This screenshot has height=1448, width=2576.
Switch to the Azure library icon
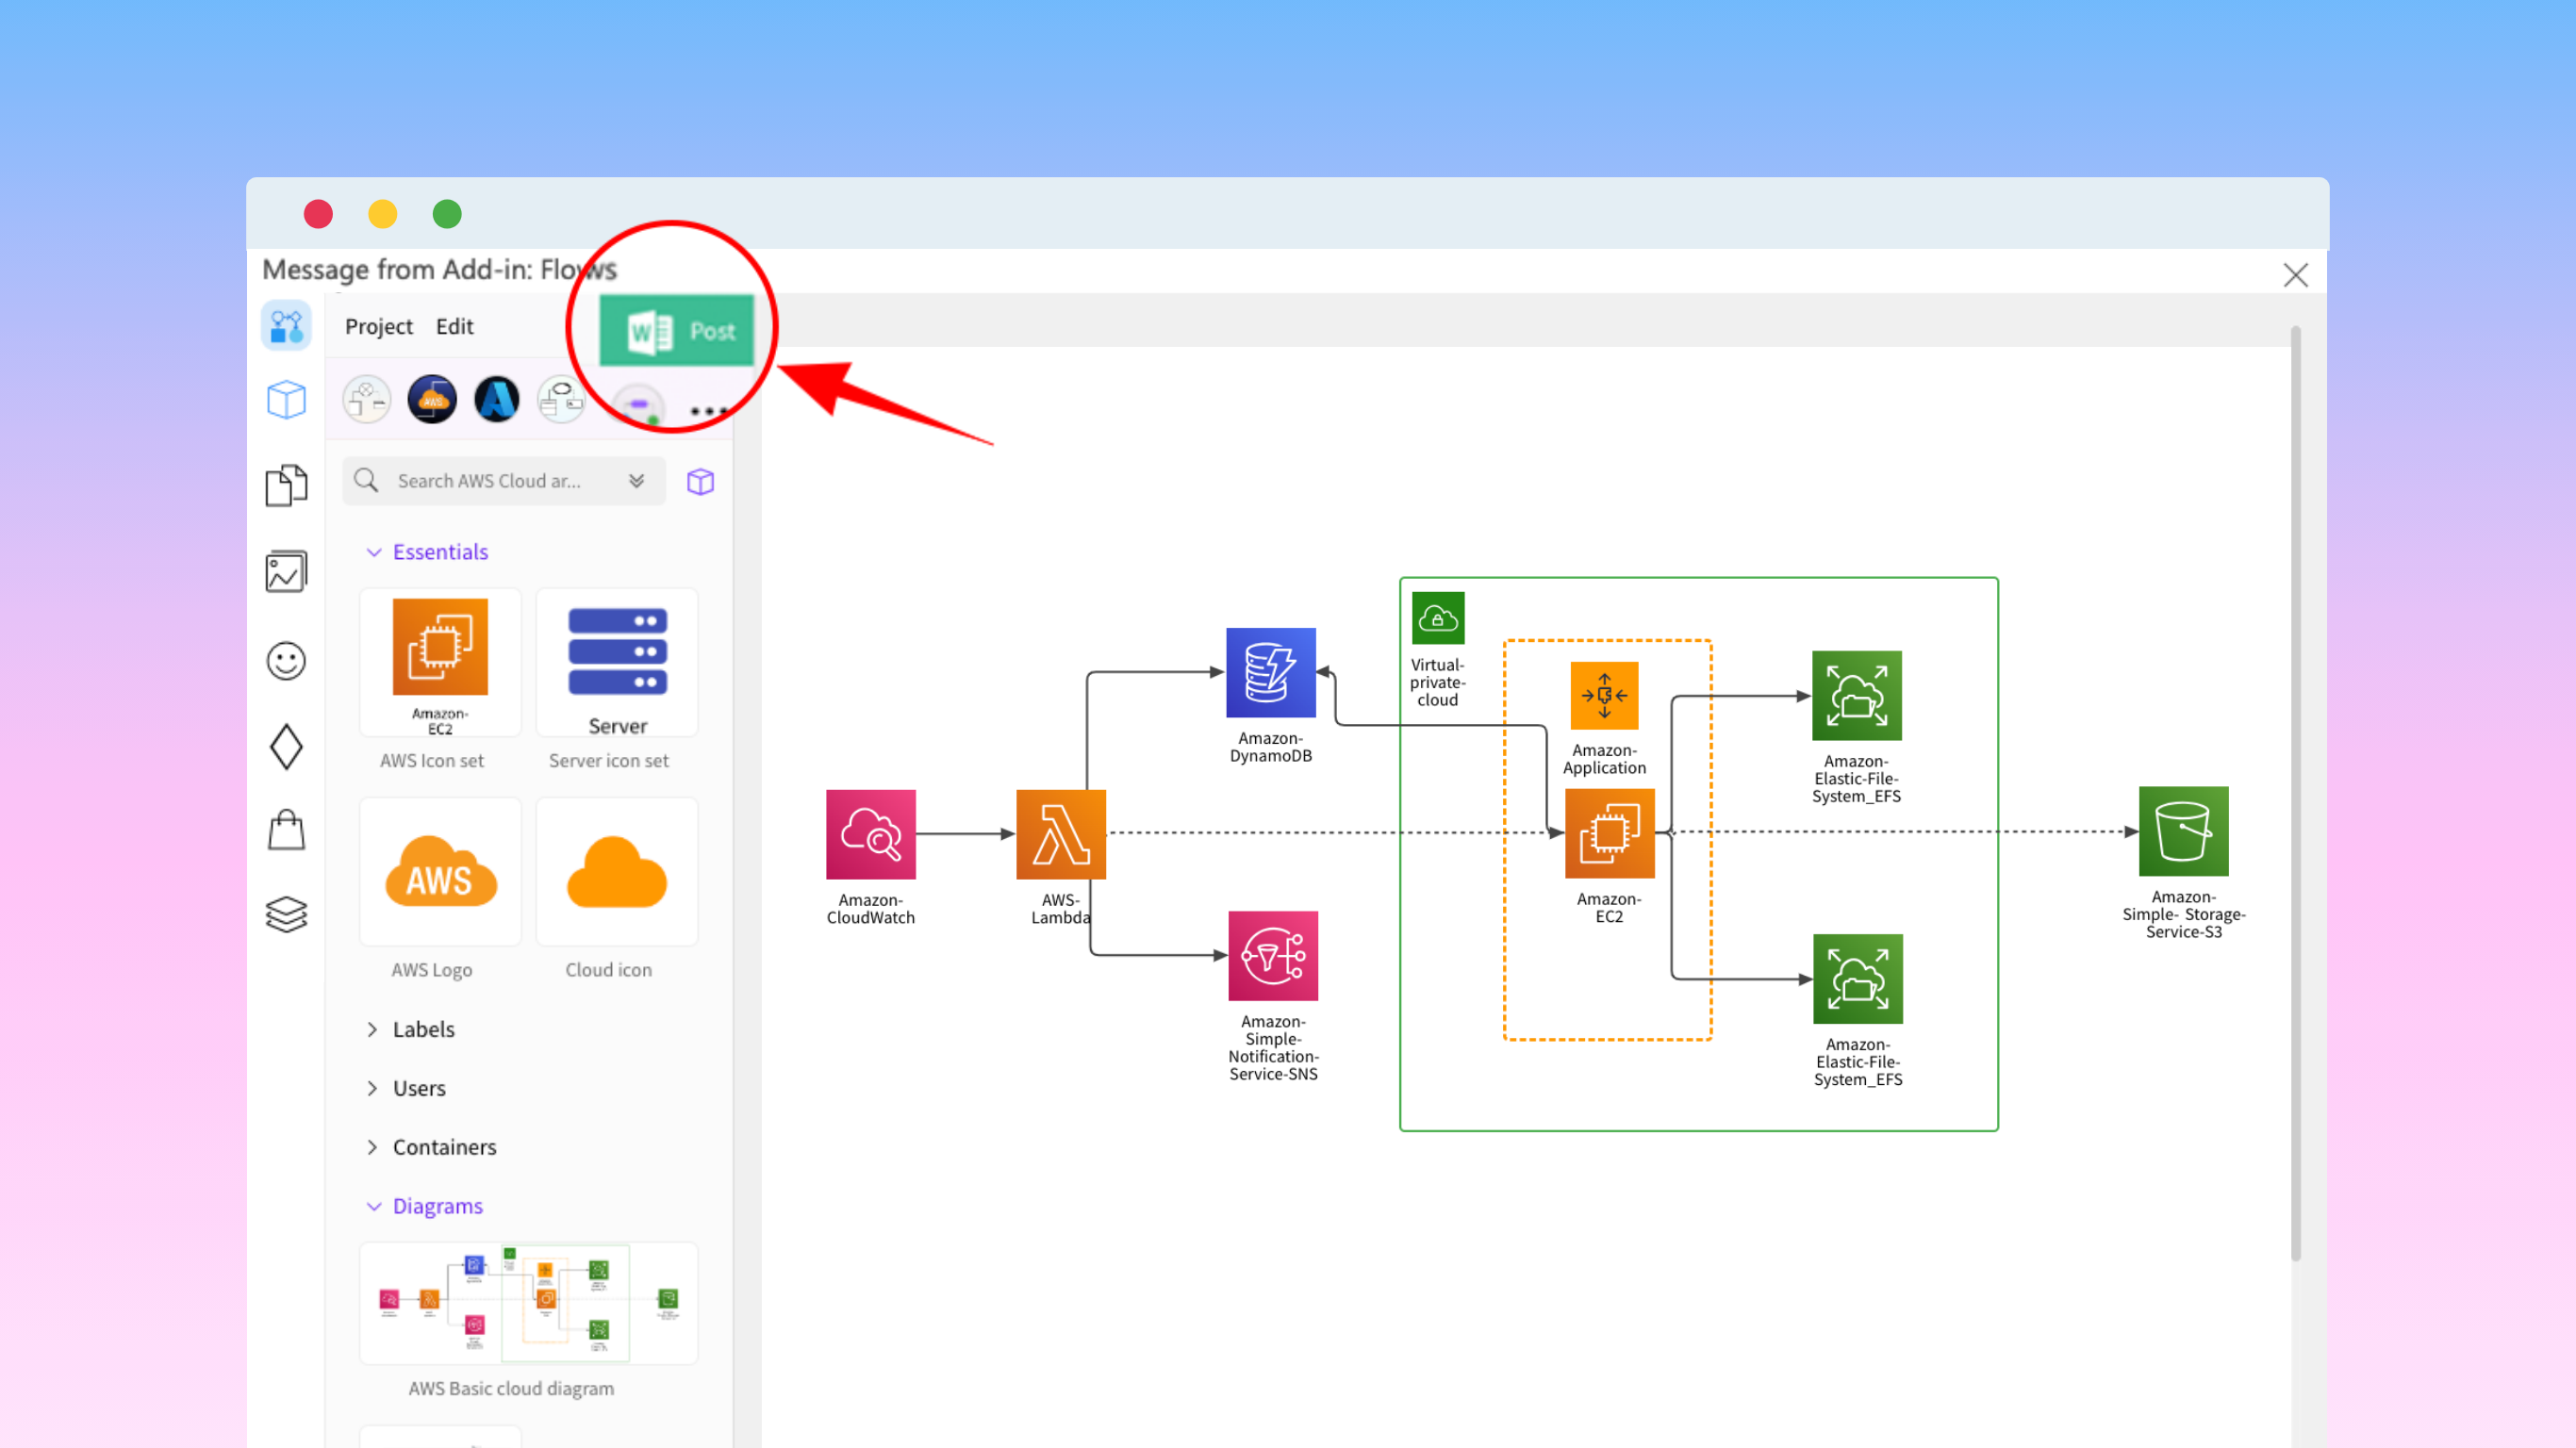pyautogui.click(x=497, y=400)
